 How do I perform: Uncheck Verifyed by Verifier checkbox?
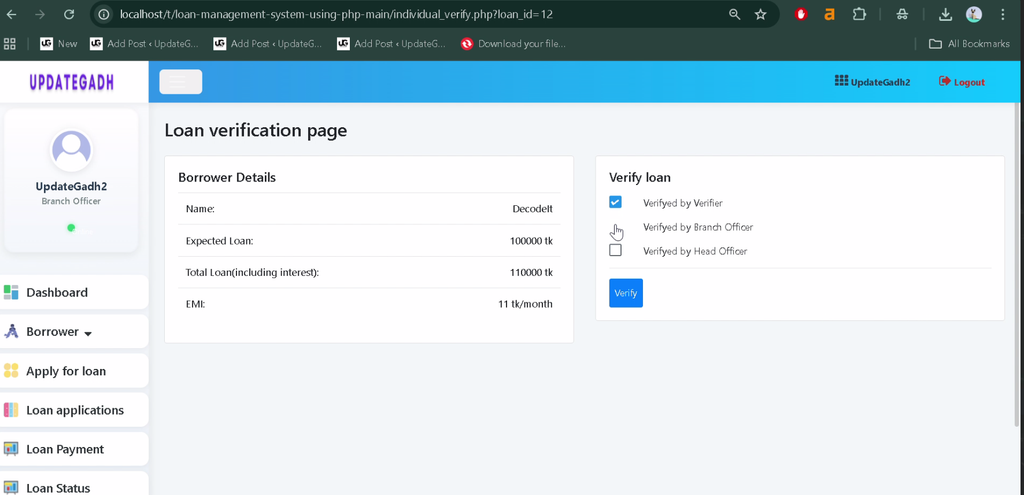(x=615, y=202)
